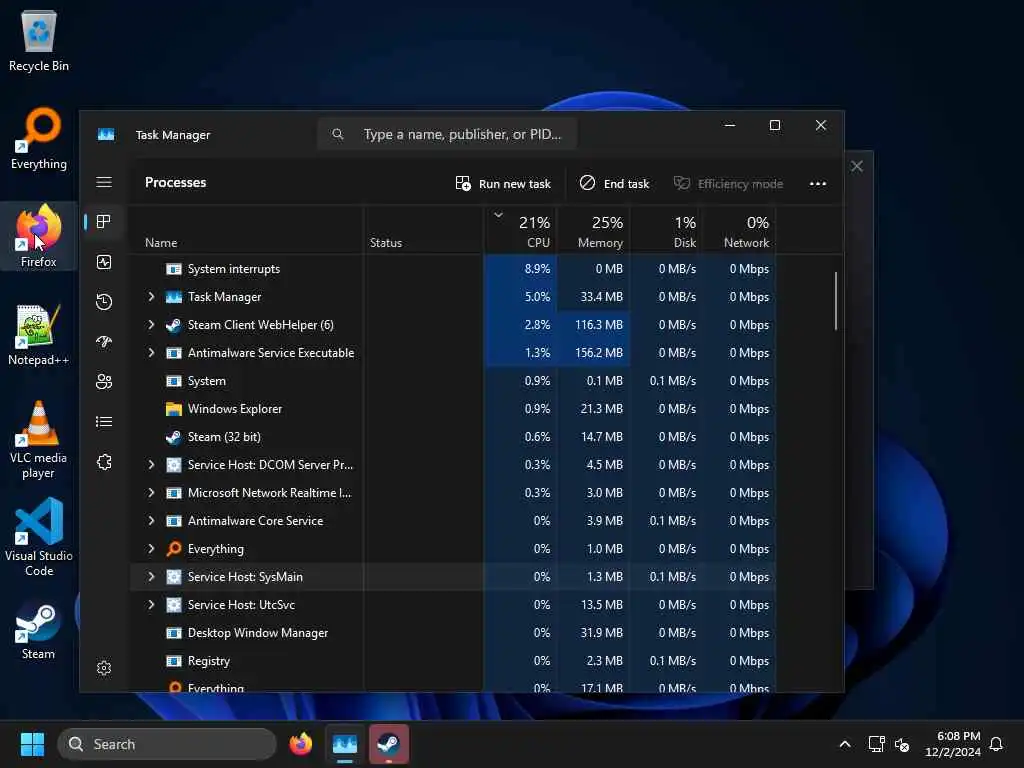The height and width of the screenshot is (768, 1024).
Task: Click the network status tray icon
Action: tap(876, 744)
